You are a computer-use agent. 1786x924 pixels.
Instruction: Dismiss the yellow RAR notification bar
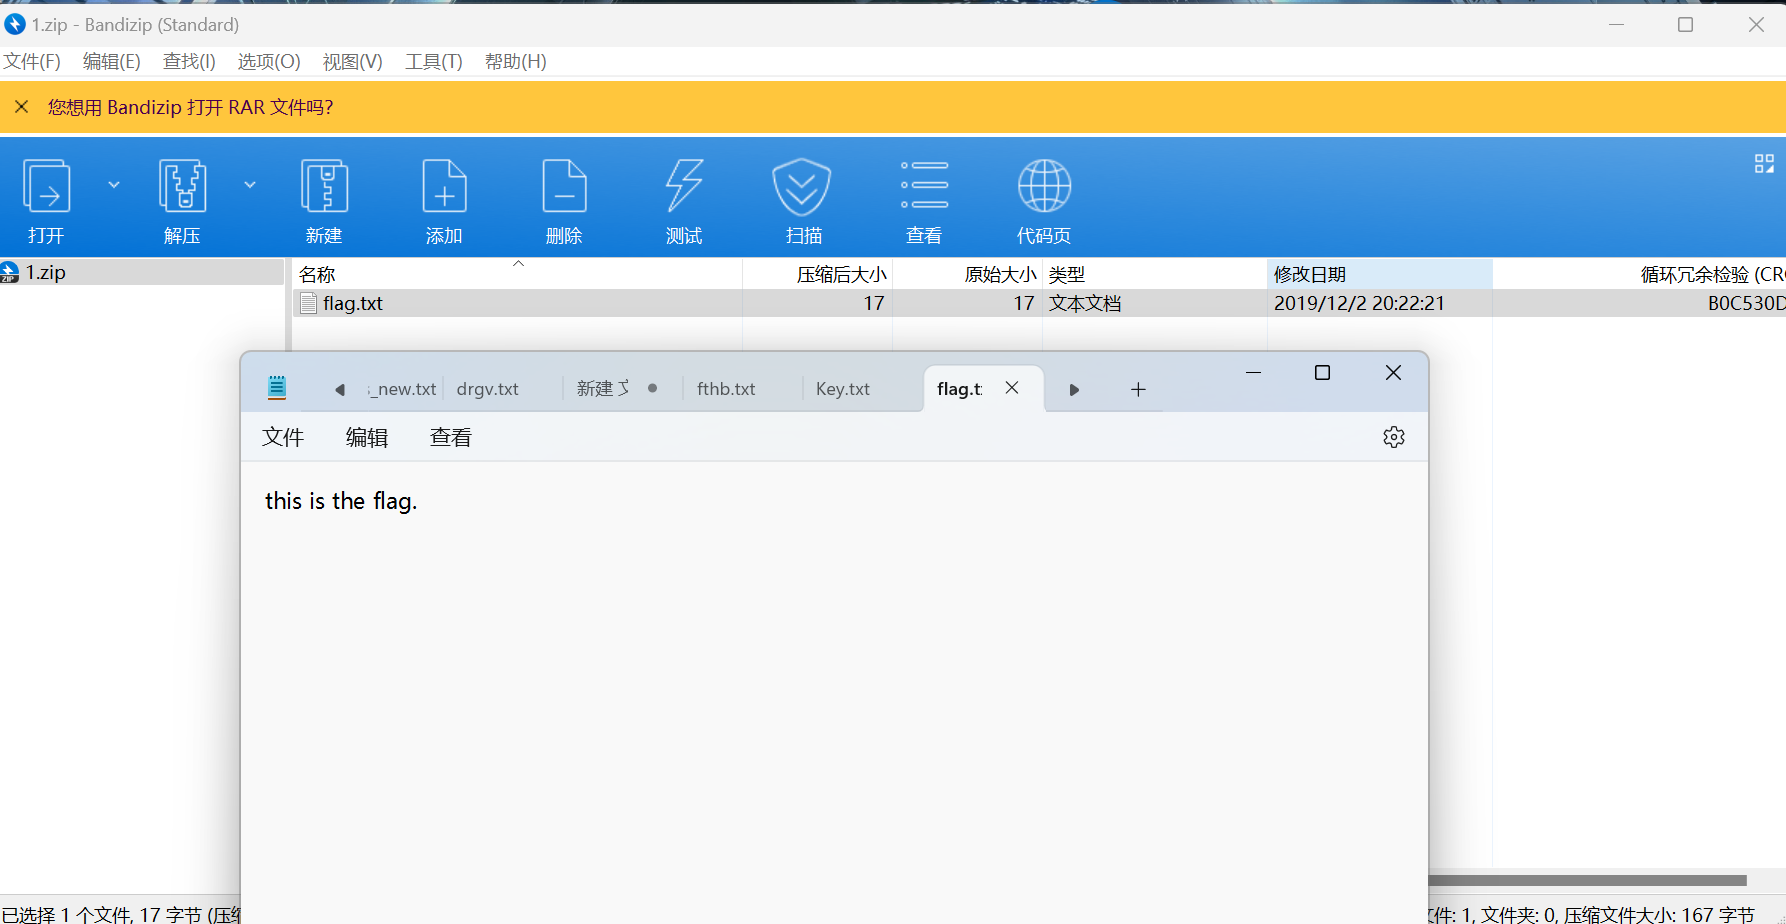tap(21, 107)
